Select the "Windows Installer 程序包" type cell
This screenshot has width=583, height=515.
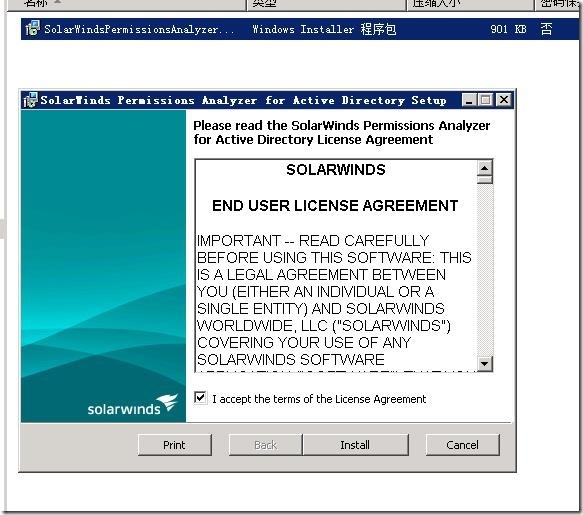324,29
